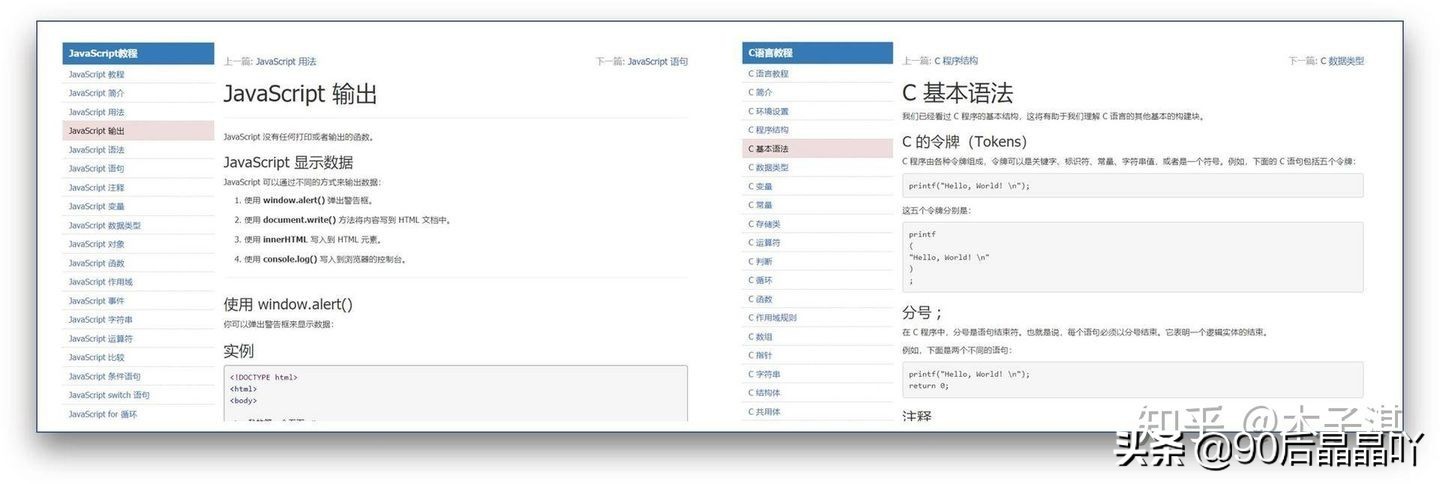The height and width of the screenshot is (484, 1440).
Task: Open 'JavaScript 数据类型' sidebar entry
Action: click(x=105, y=226)
